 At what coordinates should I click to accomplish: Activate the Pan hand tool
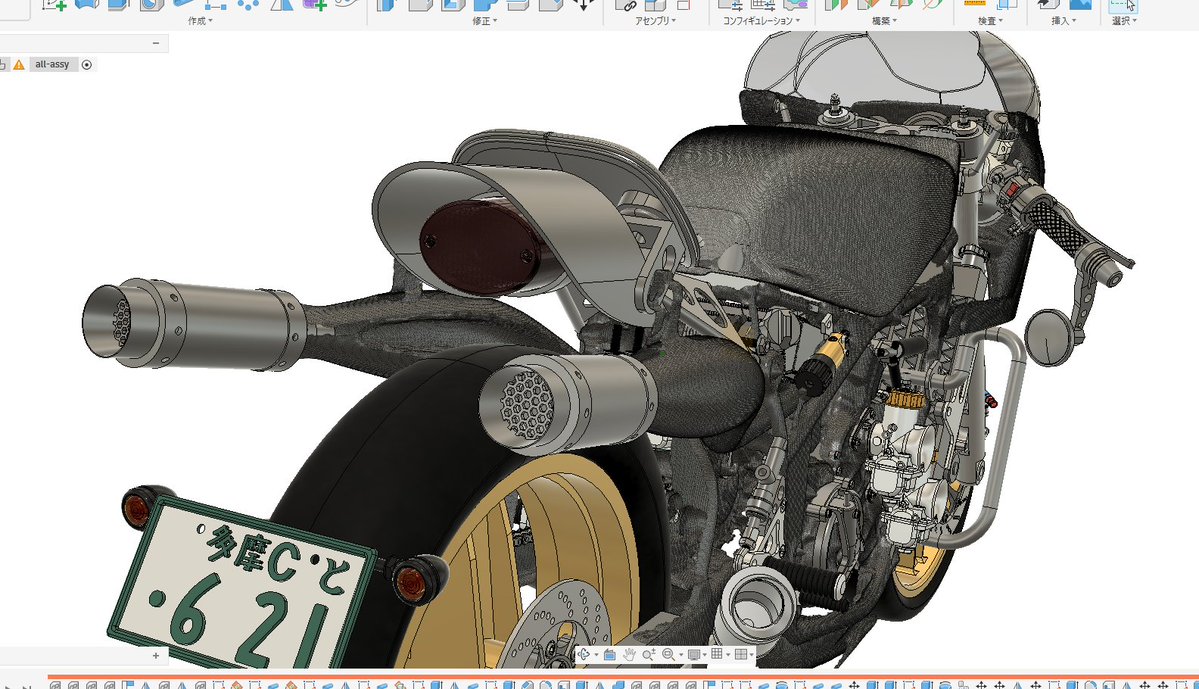tap(629, 655)
